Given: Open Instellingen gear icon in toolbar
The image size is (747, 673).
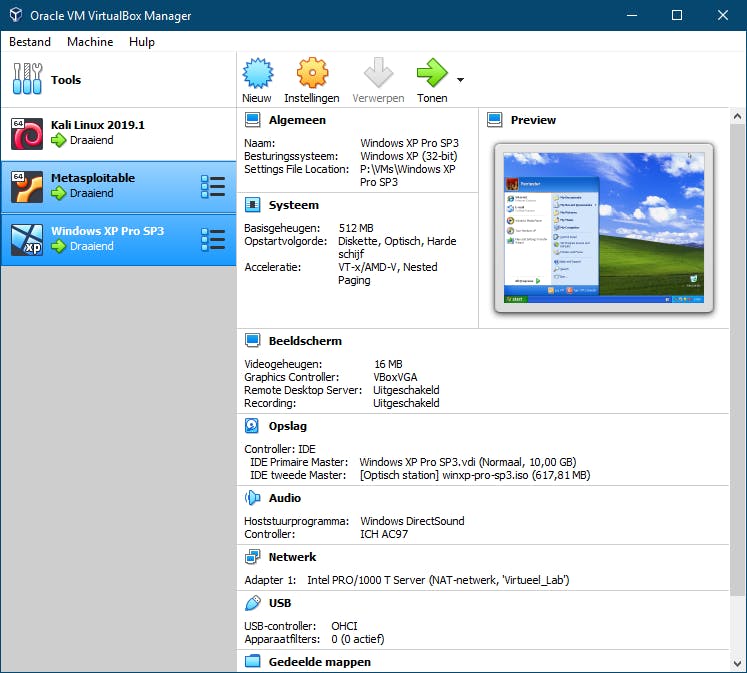Looking at the screenshot, I should 312,74.
